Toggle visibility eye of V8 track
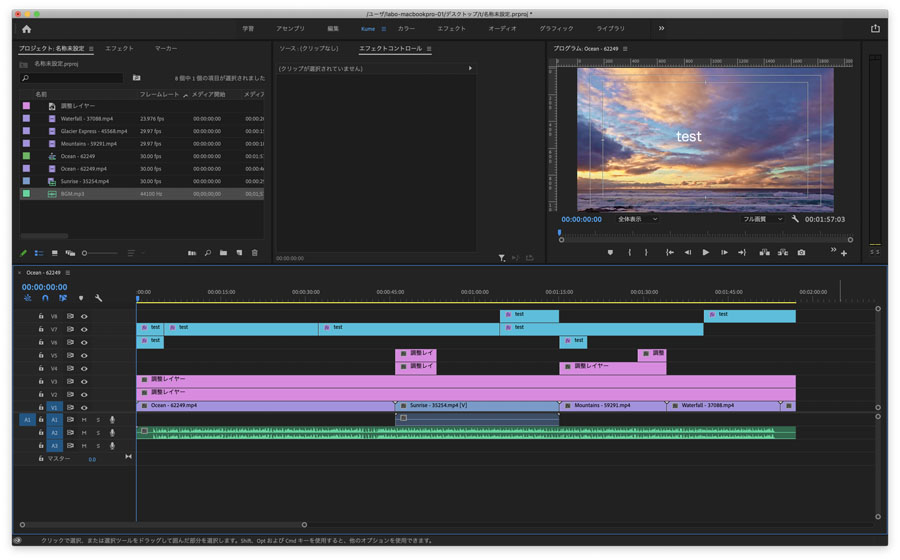 (x=84, y=316)
